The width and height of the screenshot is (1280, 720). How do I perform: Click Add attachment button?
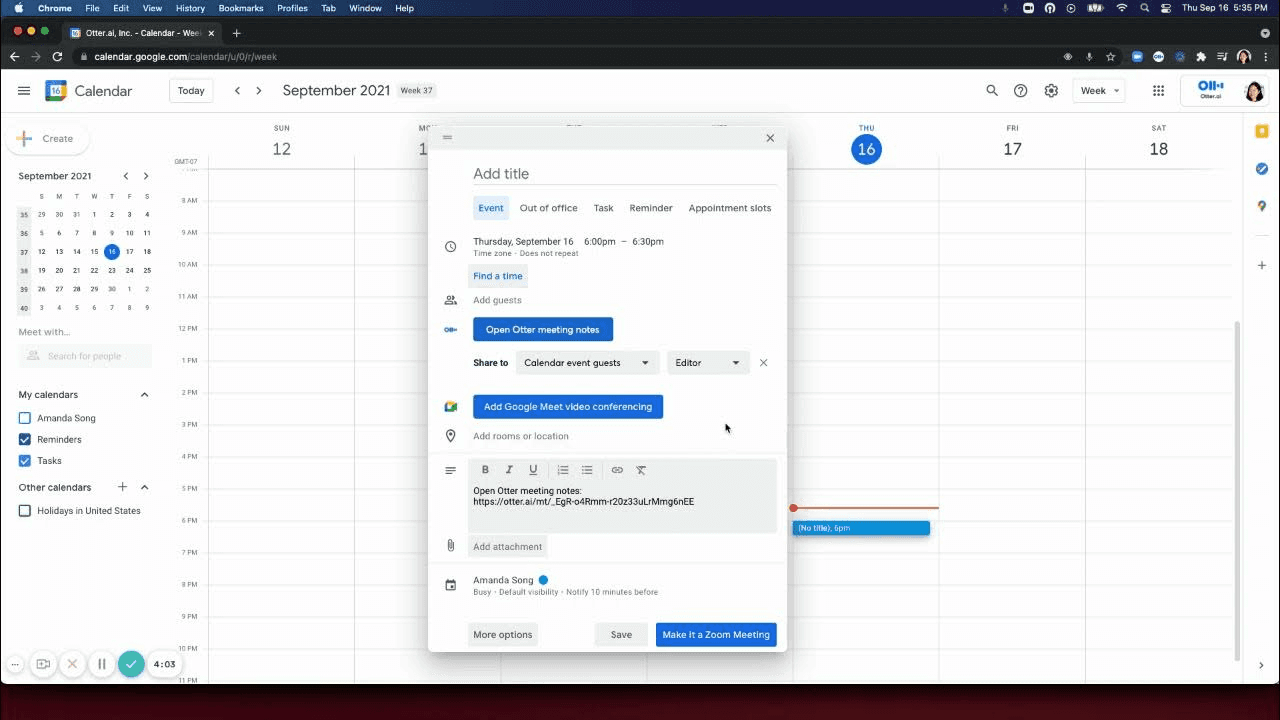[508, 547]
